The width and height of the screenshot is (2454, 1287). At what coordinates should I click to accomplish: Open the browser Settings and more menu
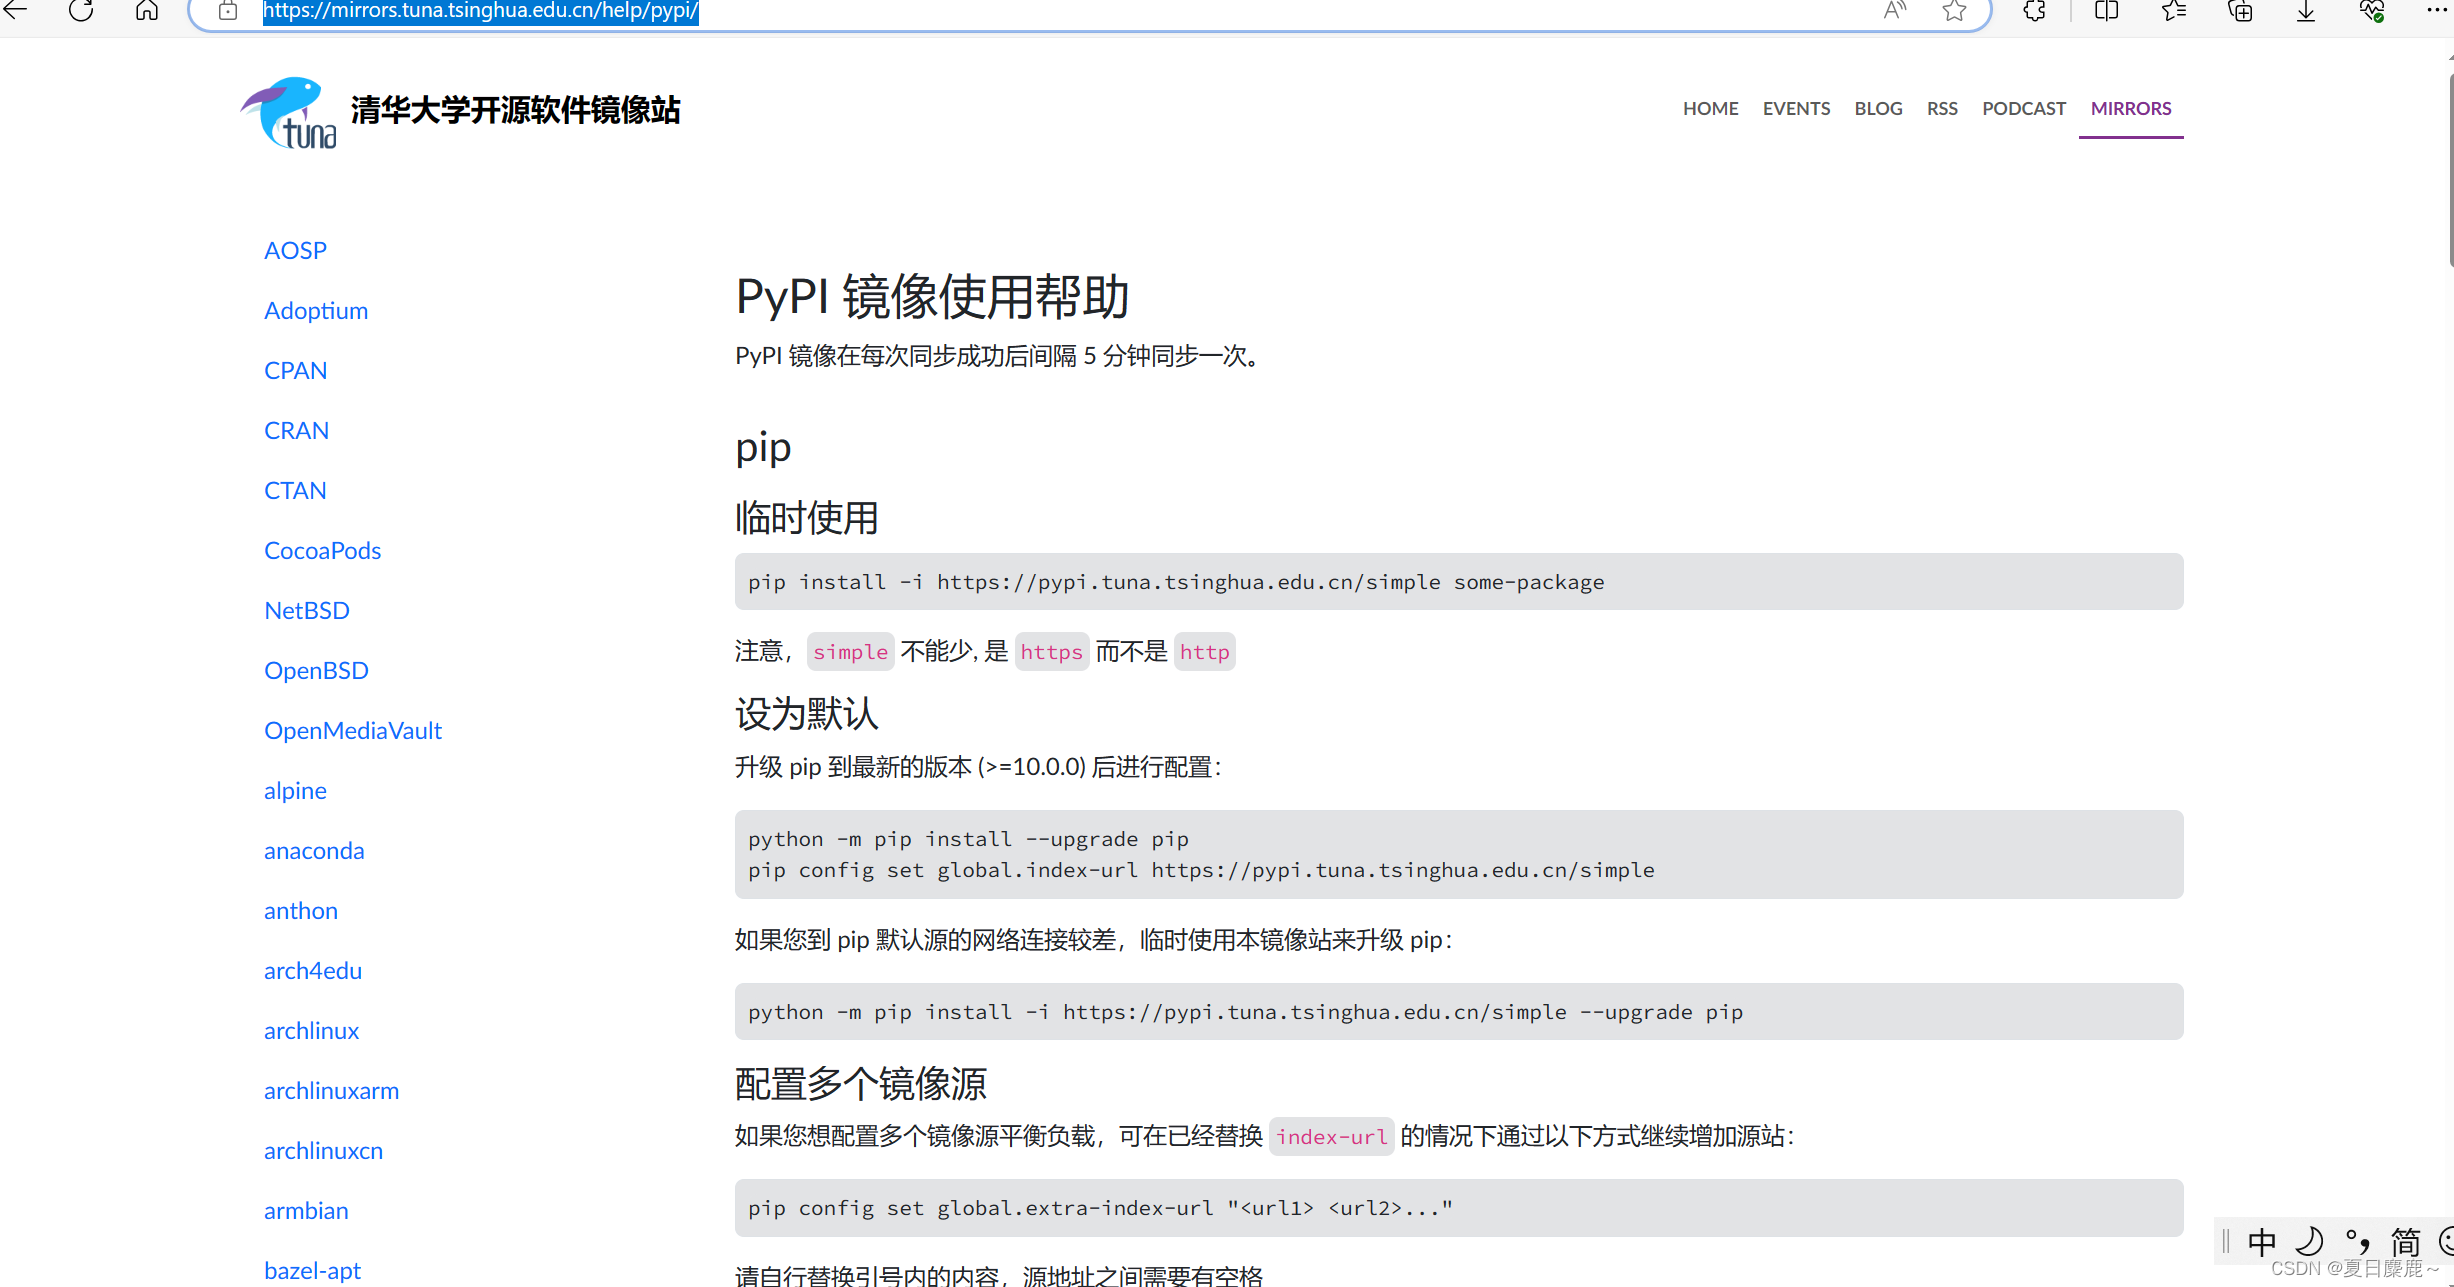pyautogui.click(x=2436, y=11)
